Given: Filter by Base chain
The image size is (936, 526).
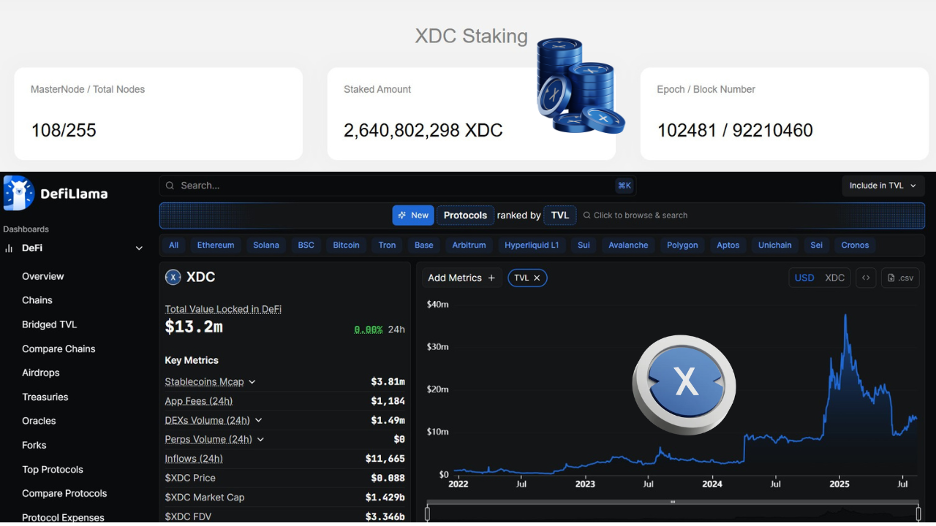Looking at the screenshot, I should pos(424,245).
